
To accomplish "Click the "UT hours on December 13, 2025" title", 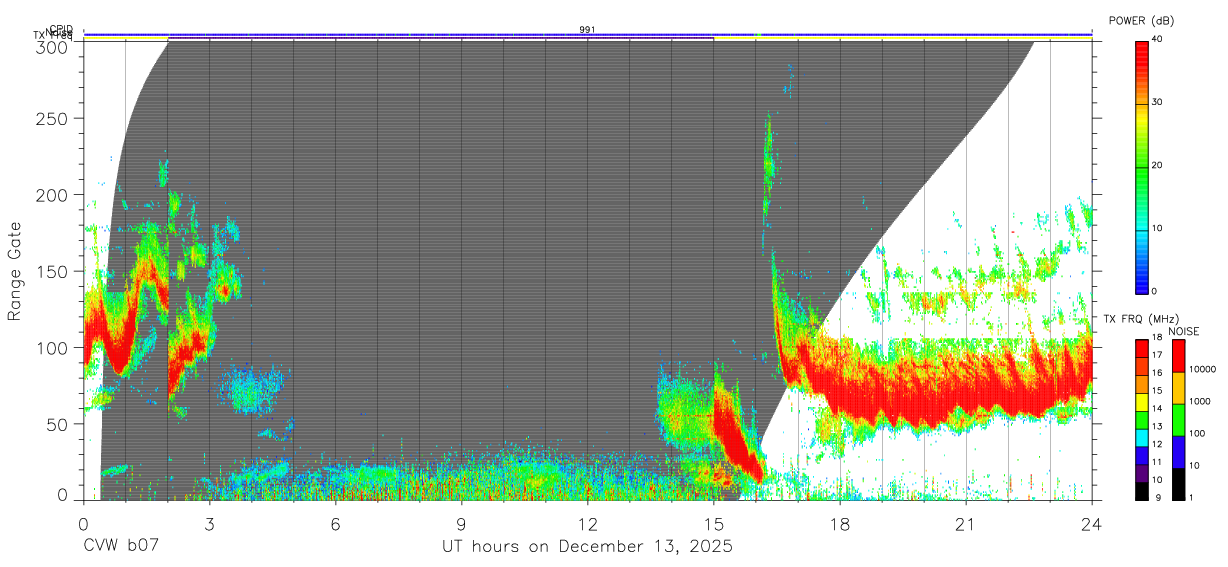I will [x=588, y=547].
